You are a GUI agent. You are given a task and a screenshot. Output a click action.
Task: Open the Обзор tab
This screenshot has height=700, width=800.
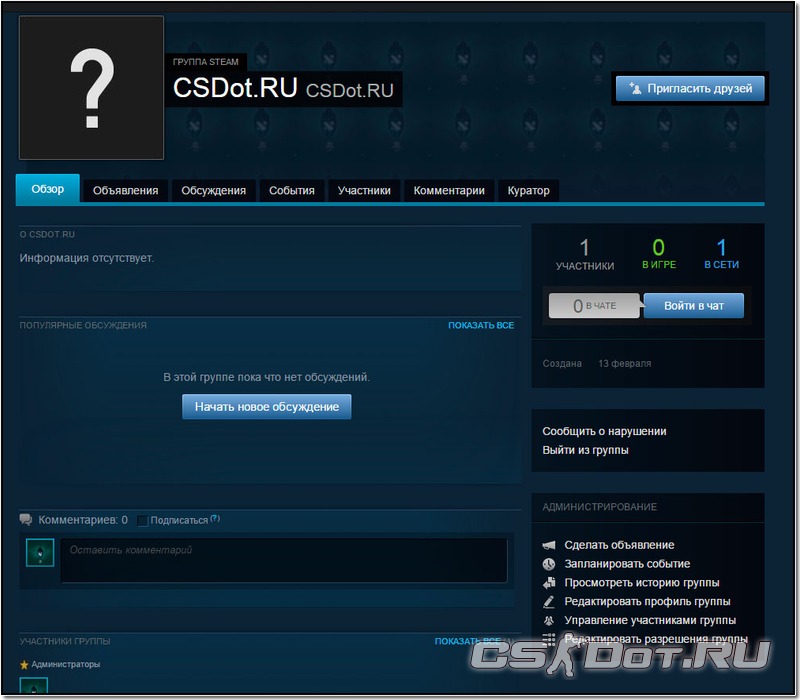(x=48, y=189)
